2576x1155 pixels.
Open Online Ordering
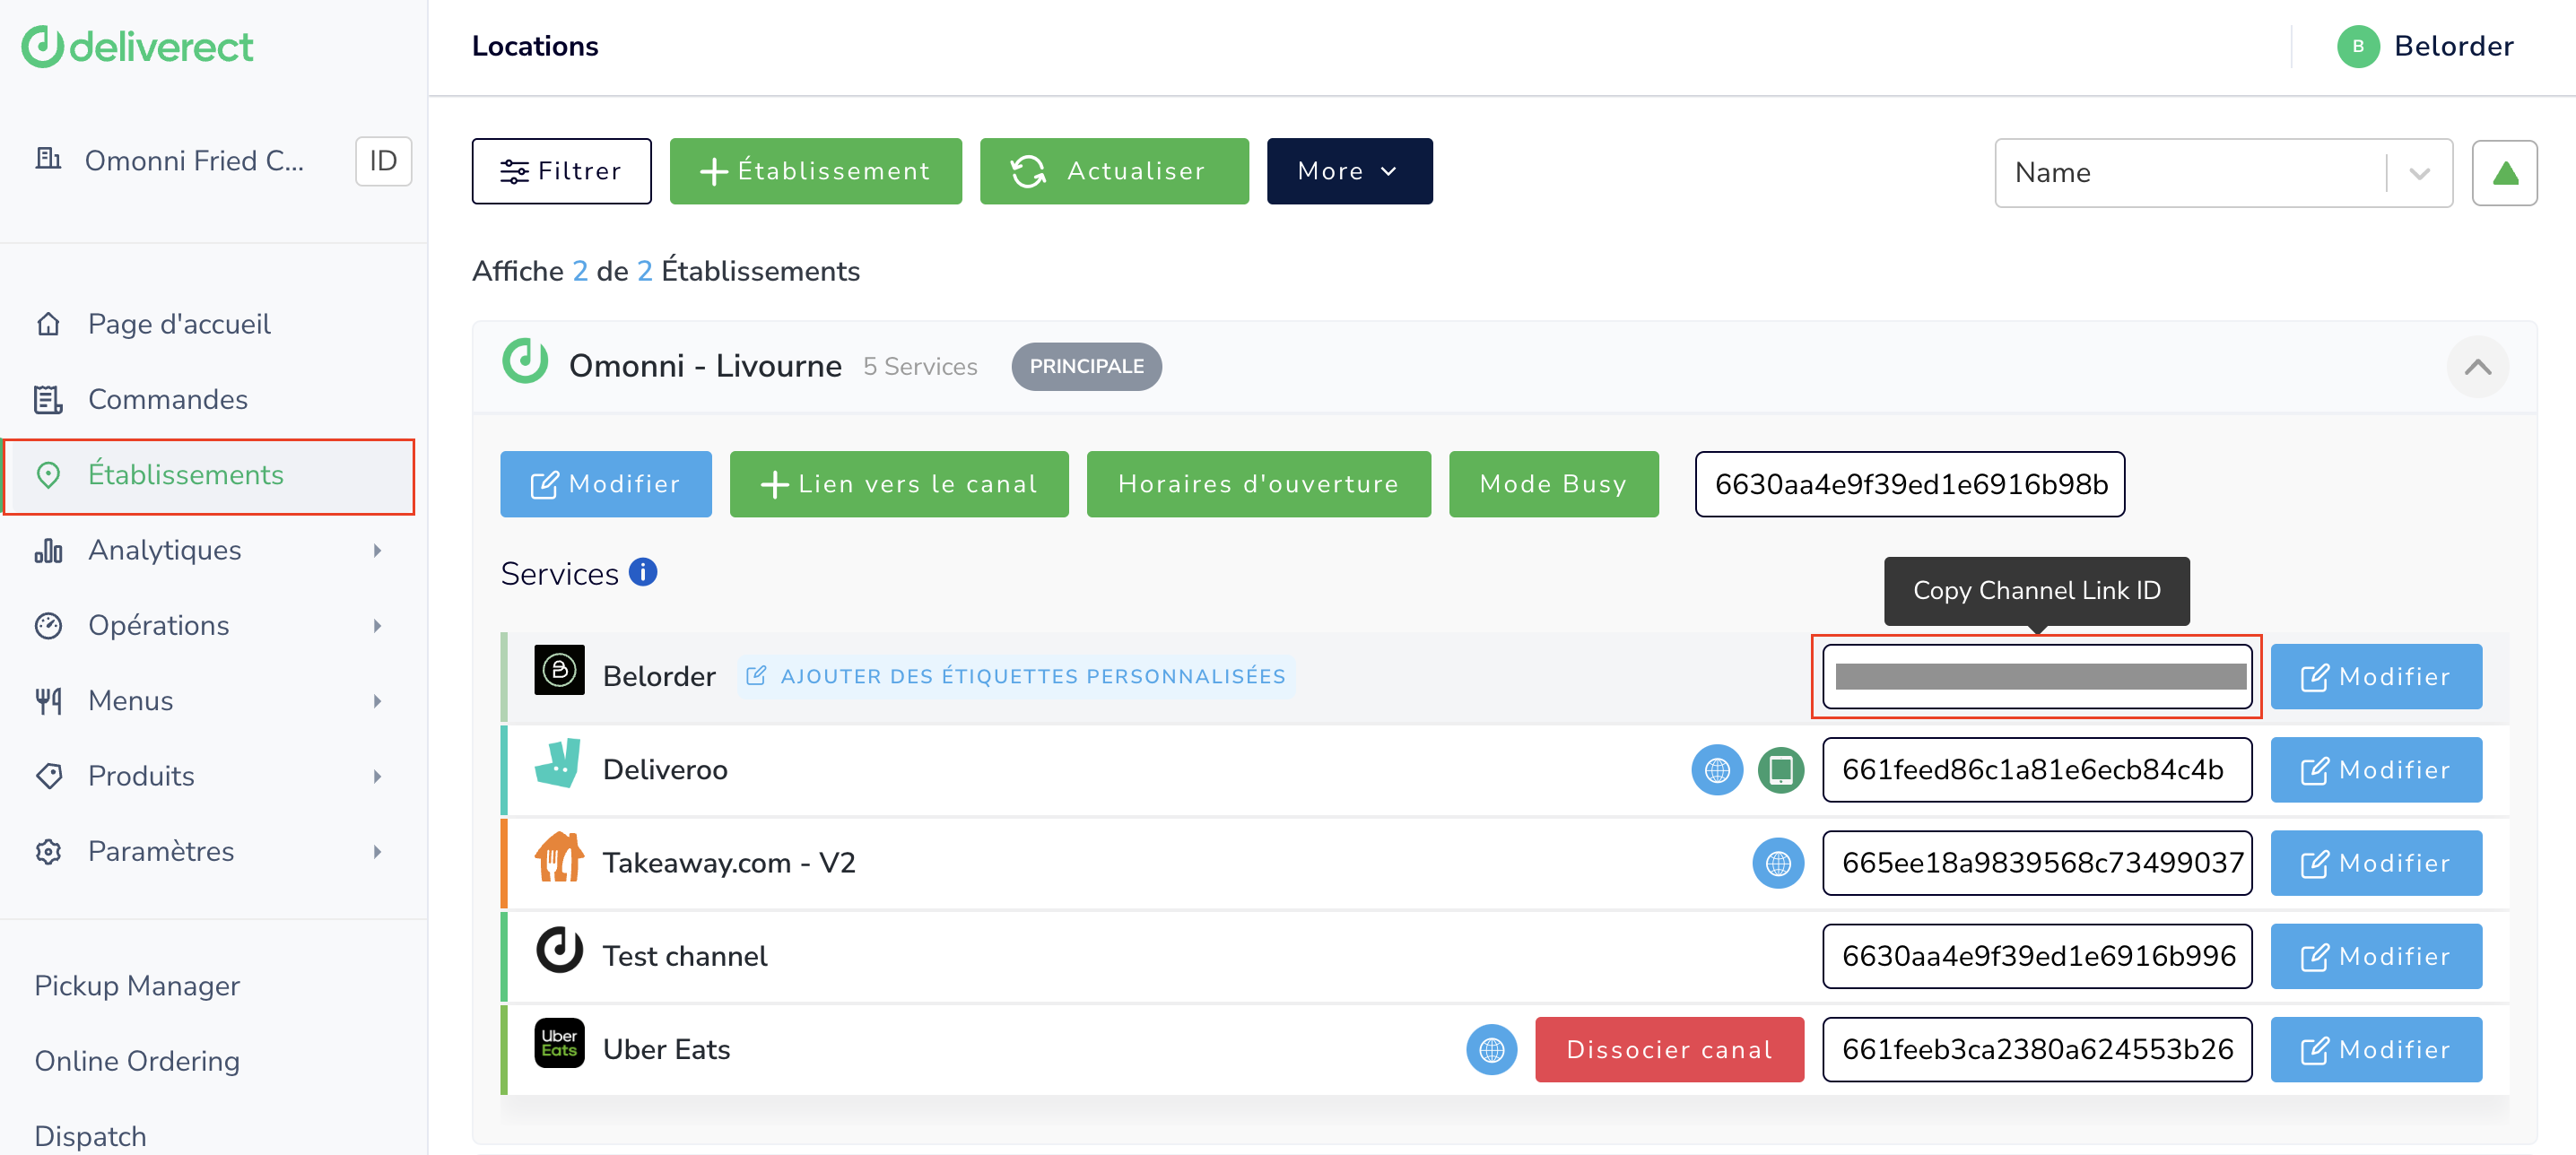tap(137, 1061)
